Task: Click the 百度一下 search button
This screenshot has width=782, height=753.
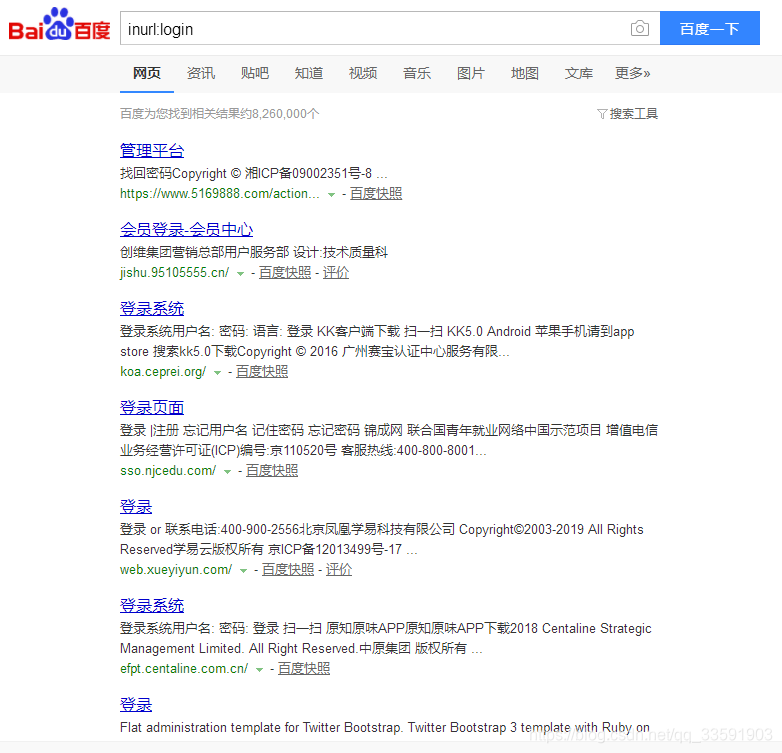Action: [710, 28]
